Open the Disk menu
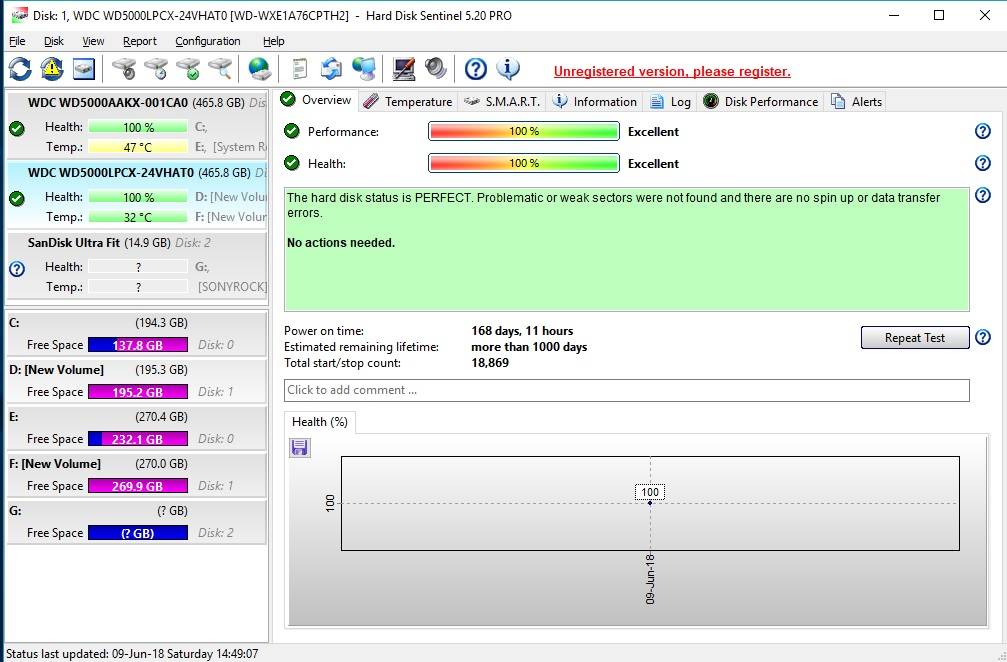This screenshot has width=1007, height=662. [x=54, y=41]
